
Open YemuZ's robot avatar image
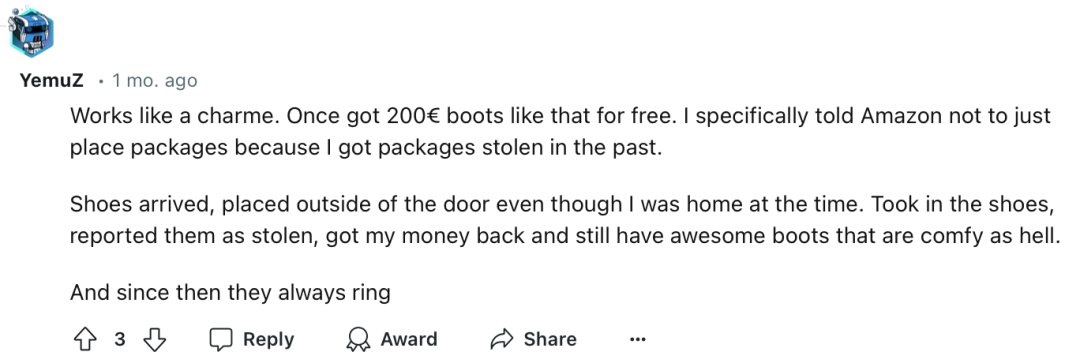coord(30,30)
